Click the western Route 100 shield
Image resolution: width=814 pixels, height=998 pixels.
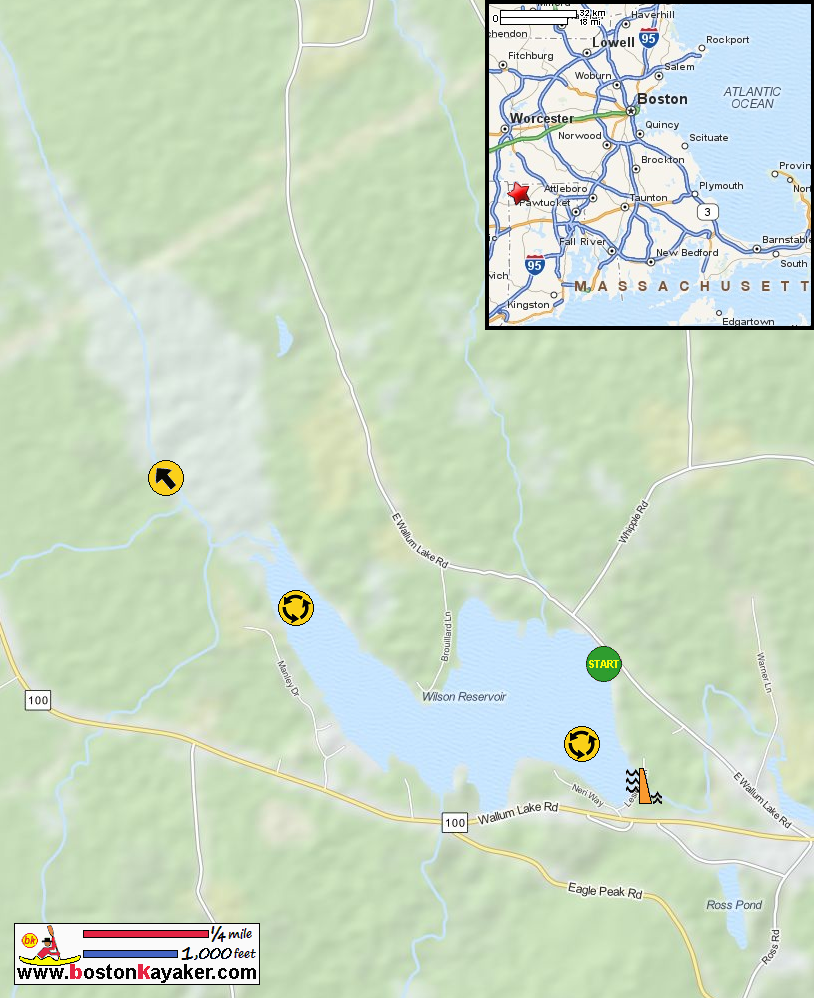coord(38,700)
